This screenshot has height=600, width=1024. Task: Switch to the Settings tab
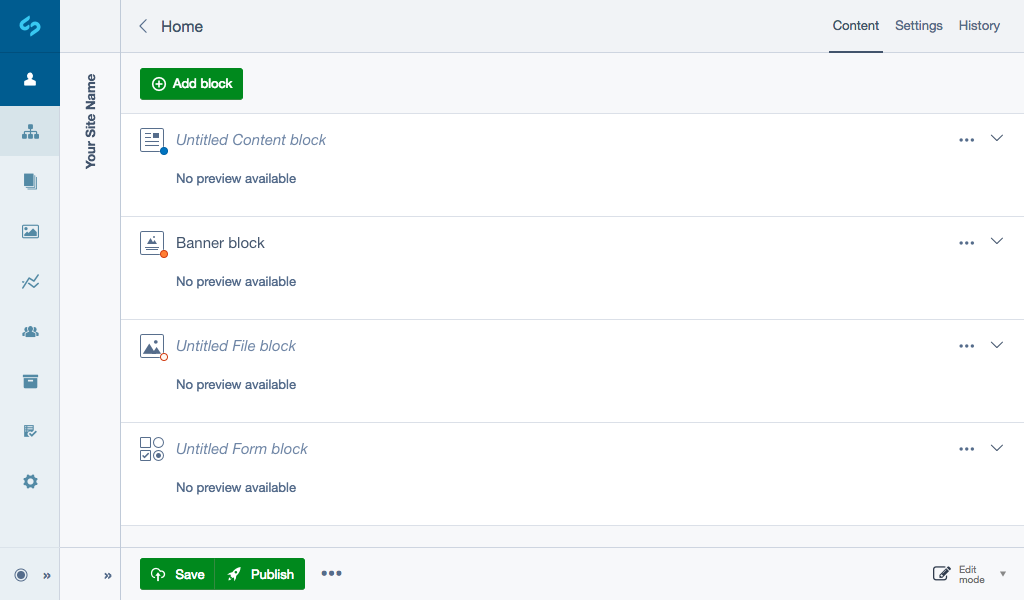click(918, 26)
